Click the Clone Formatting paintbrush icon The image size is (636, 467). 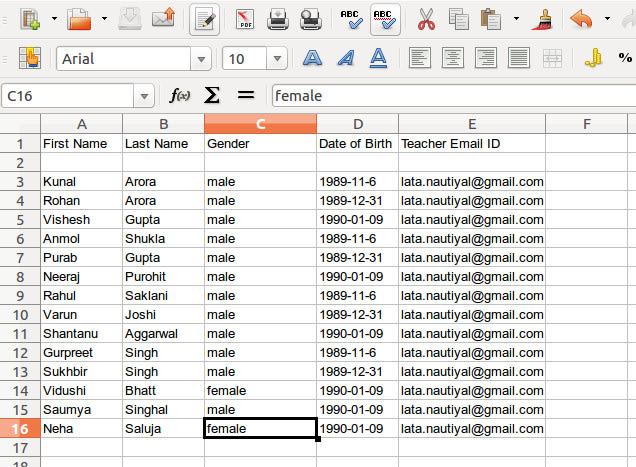pos(544,19)
